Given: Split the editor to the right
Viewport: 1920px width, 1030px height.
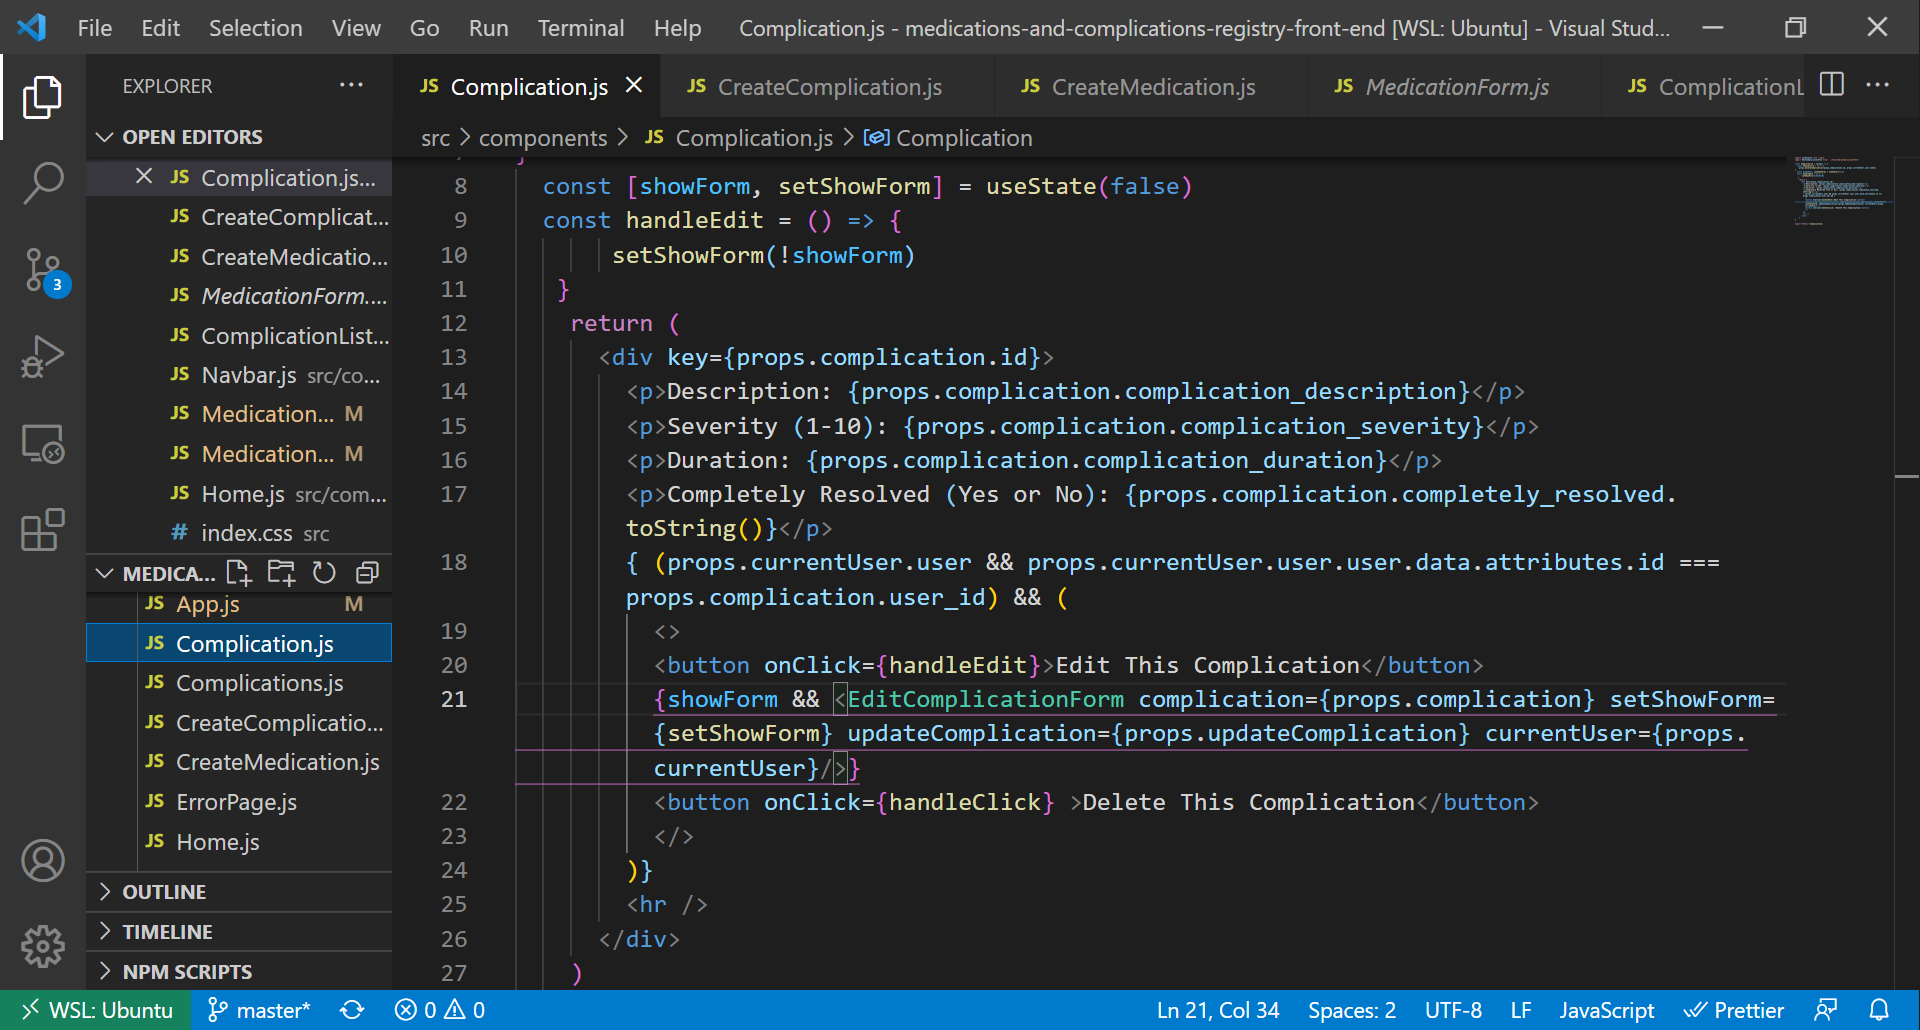Looking at the screenshot, I should 1831,85.
